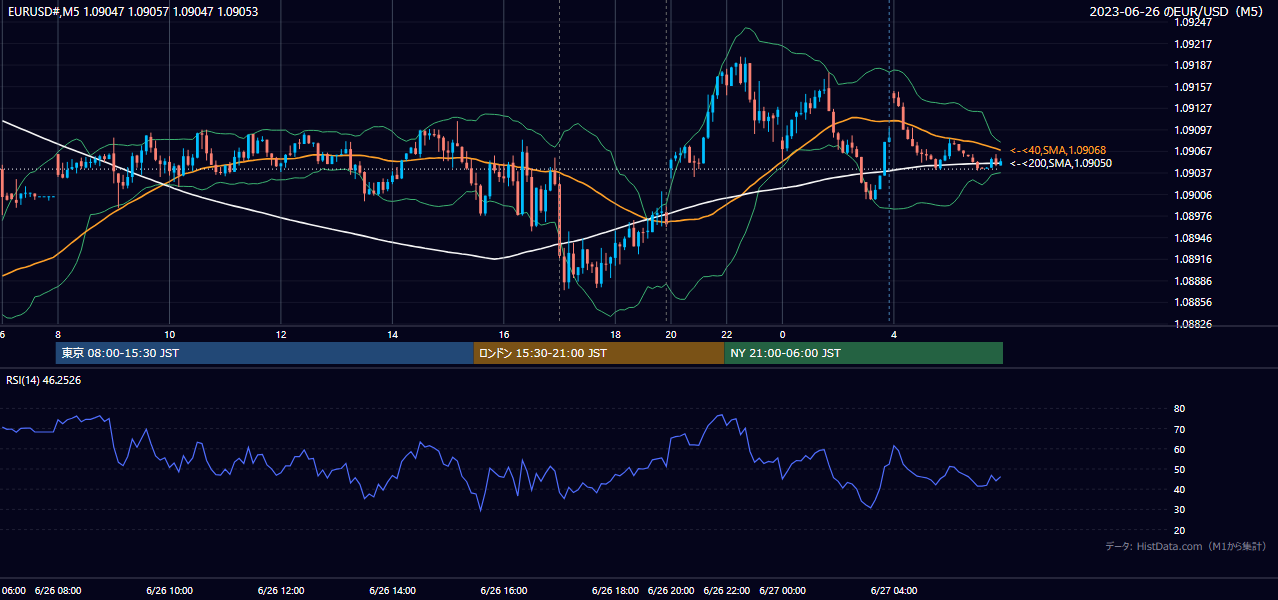
Task: Click RSI scale value 20 on right axis
Action: 1179,530
